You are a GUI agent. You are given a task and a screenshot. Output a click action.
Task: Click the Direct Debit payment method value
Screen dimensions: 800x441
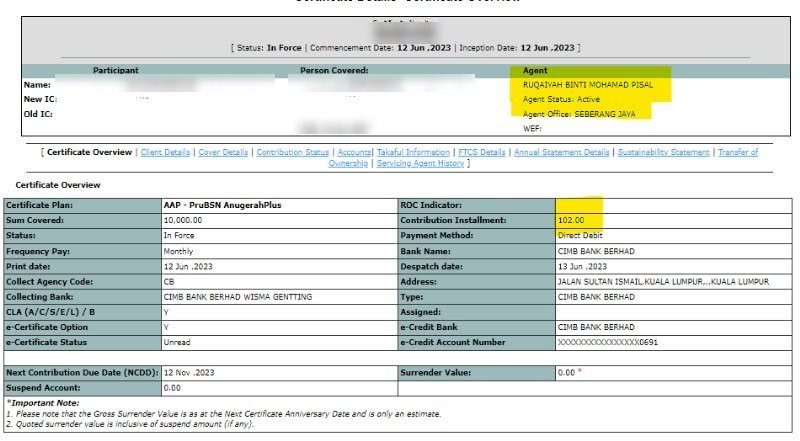click(580, 235)
